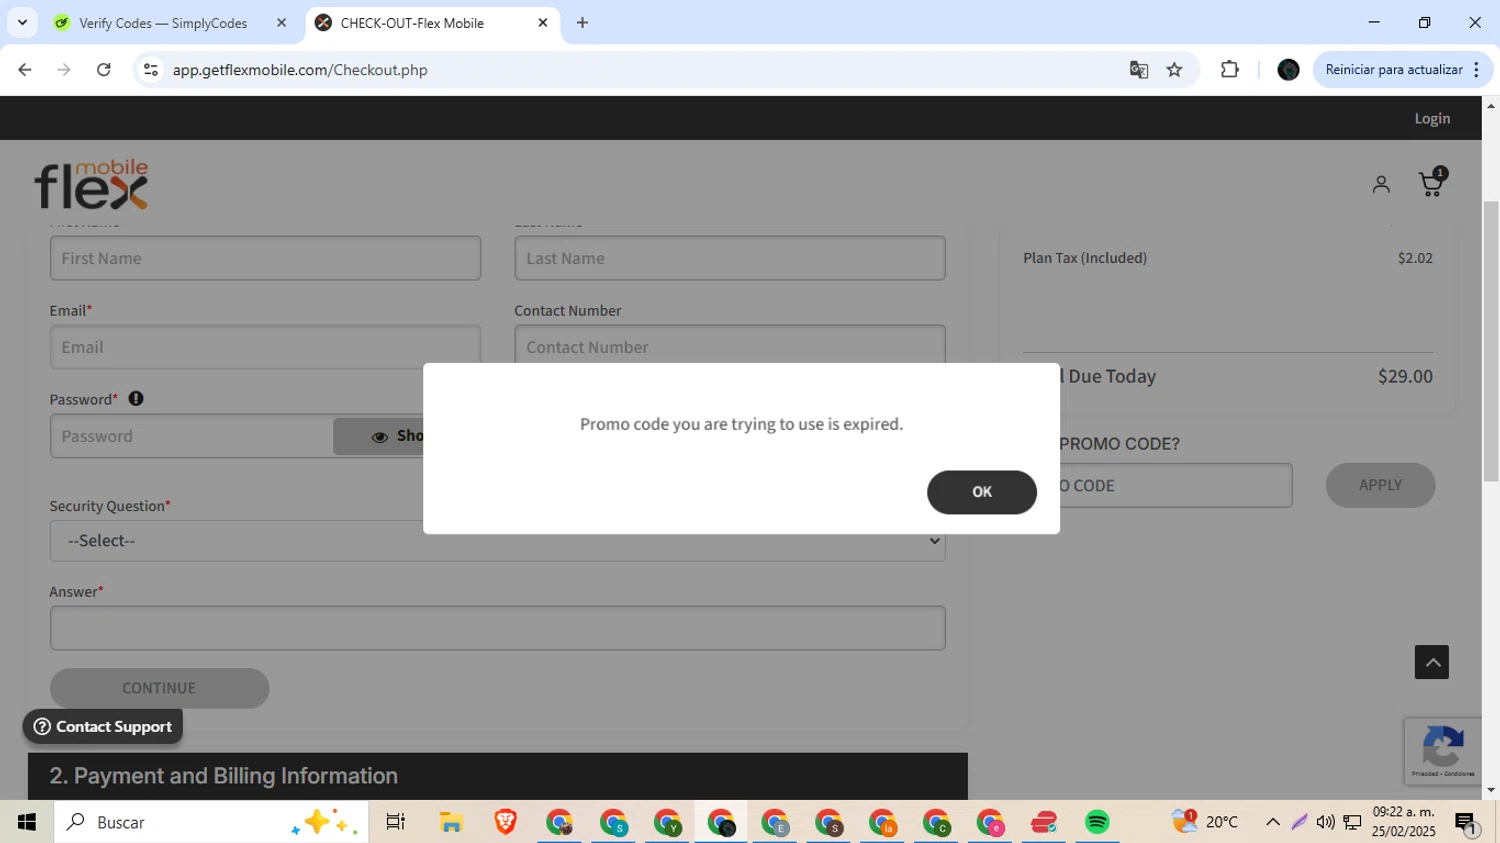
Task: Click the Login link
Action: (1432, 118)
